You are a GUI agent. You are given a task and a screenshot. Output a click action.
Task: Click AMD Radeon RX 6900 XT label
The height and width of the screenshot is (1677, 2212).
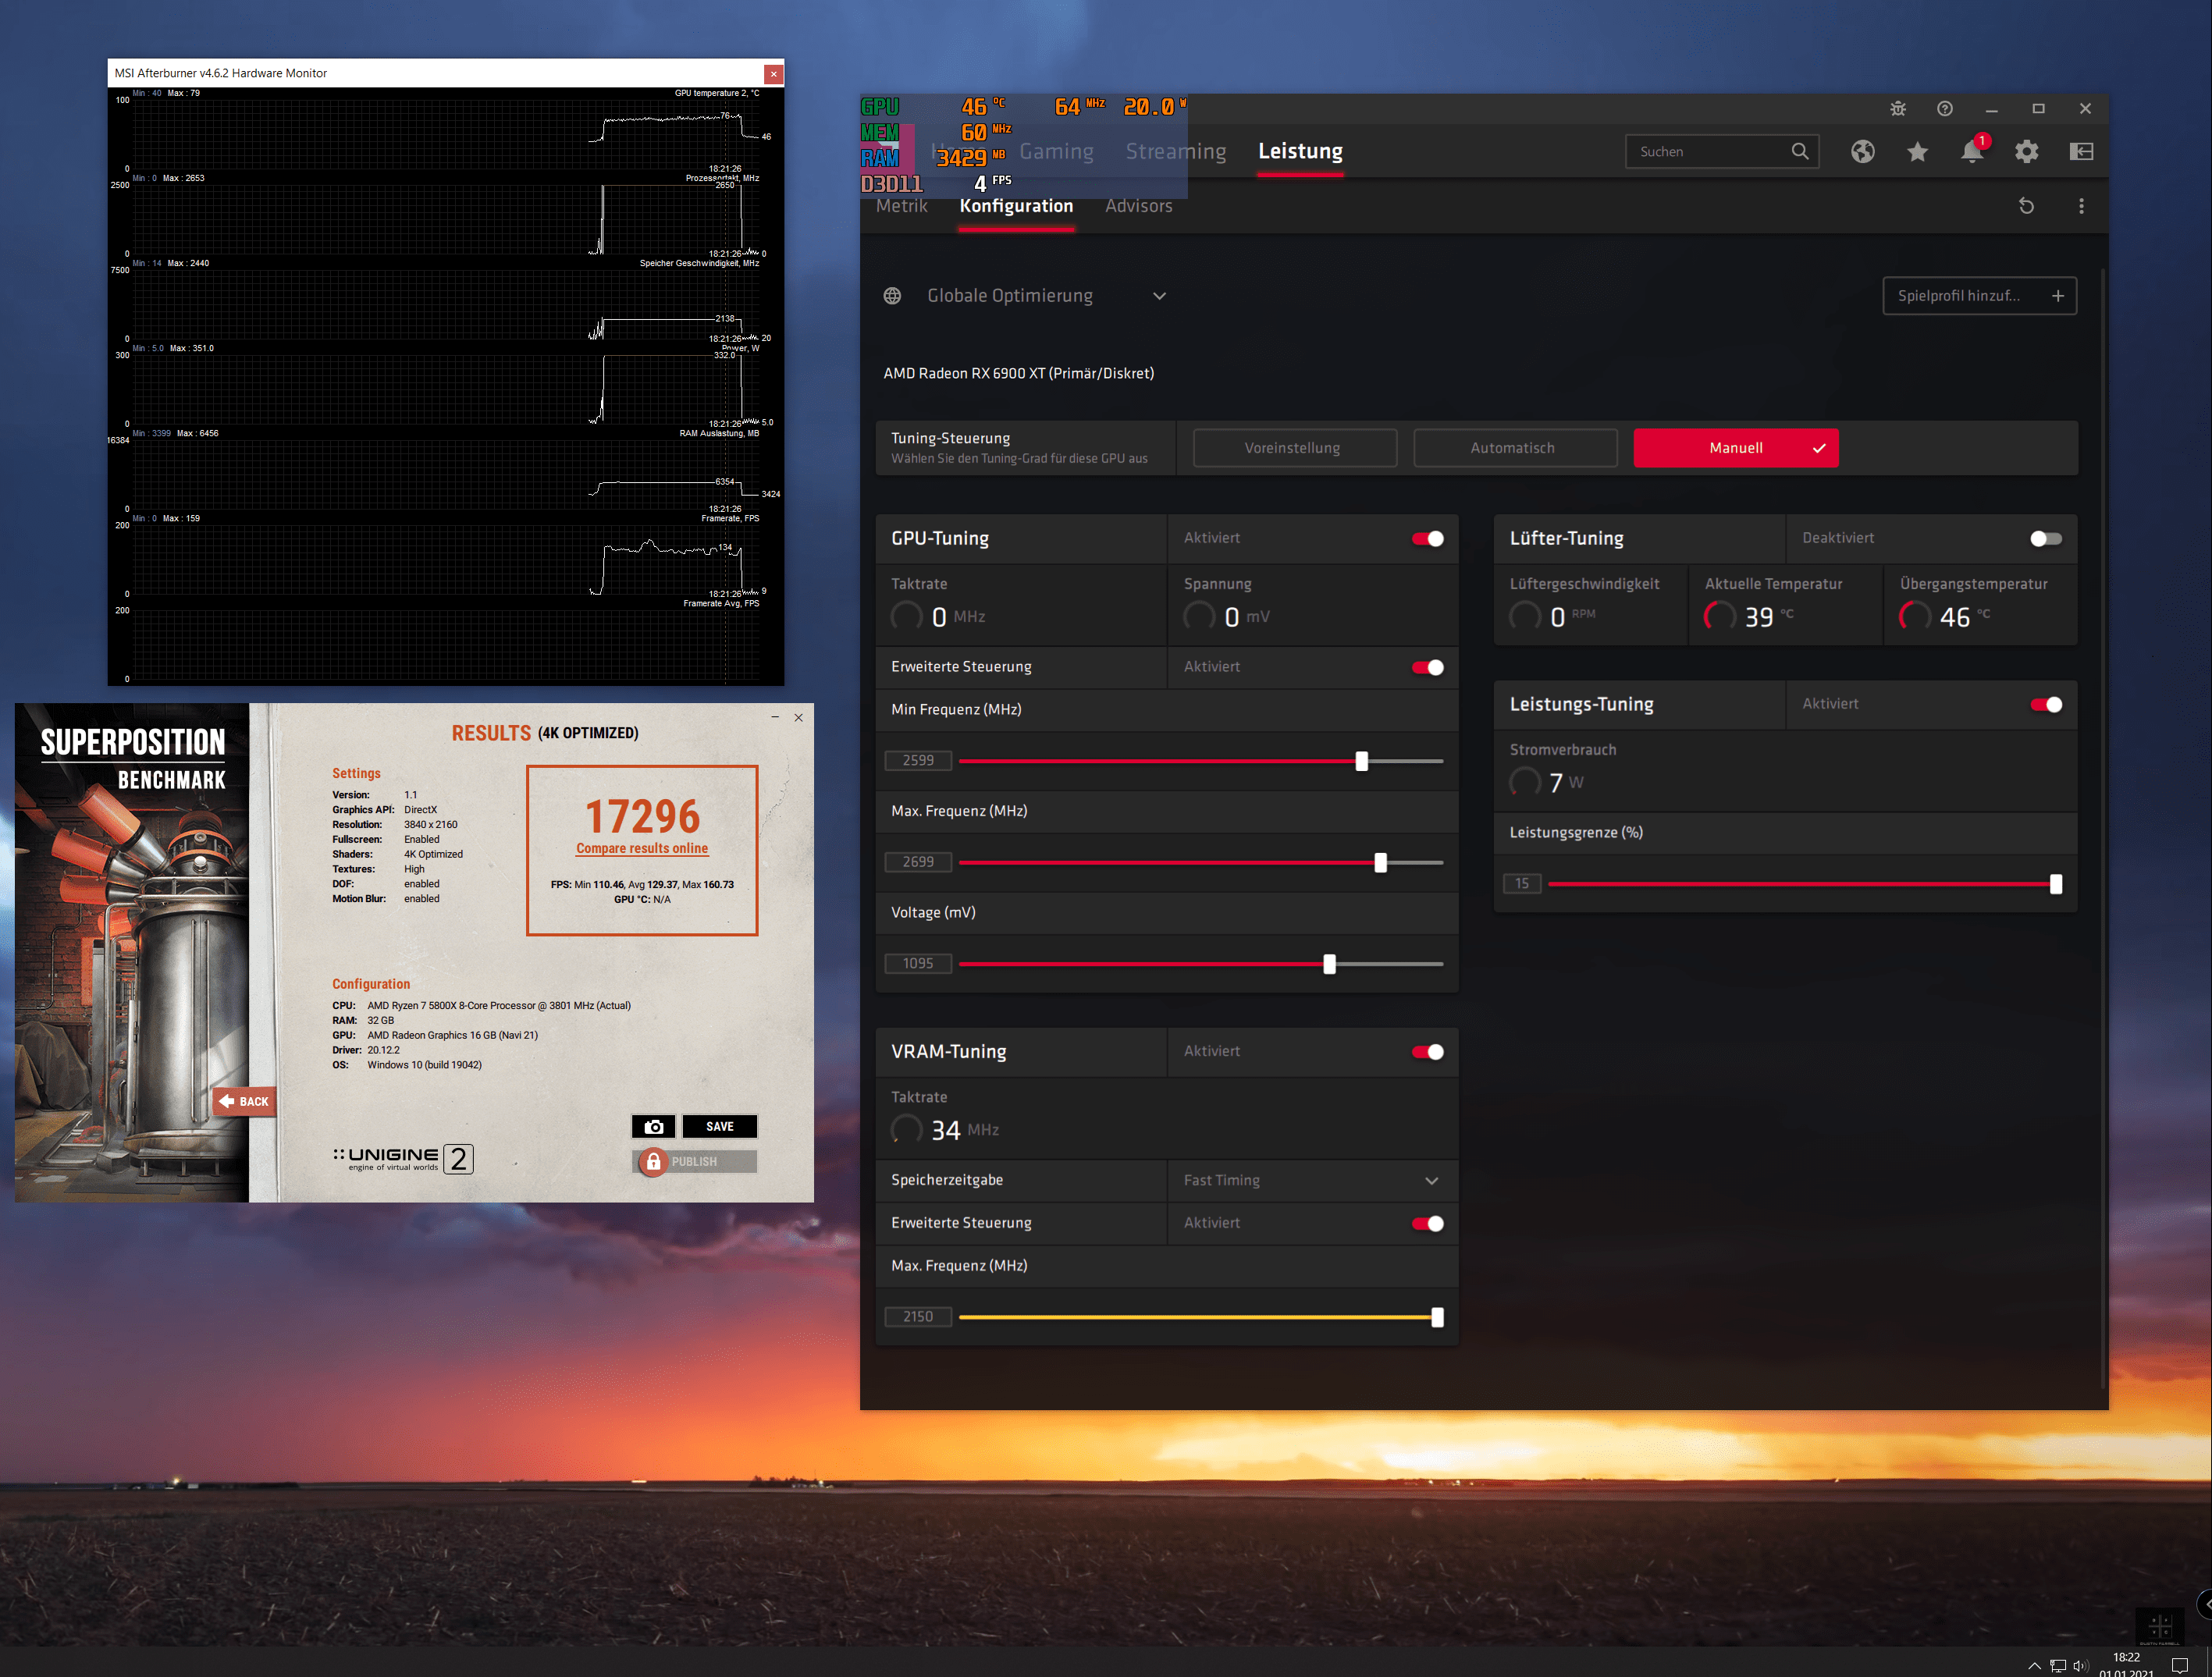point(1018,373)
